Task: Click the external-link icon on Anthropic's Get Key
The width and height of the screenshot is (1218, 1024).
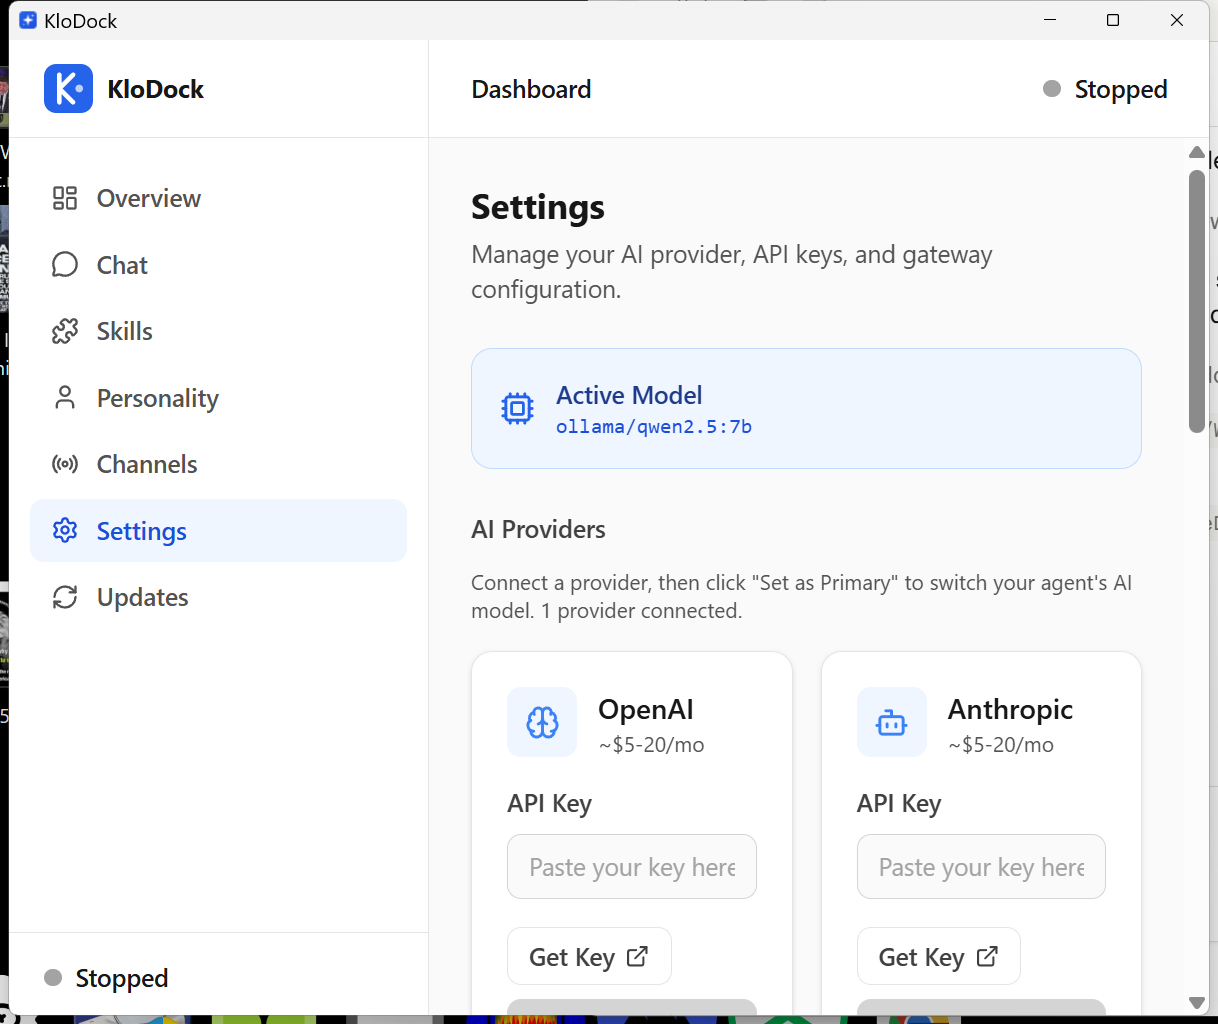Action: 985,956
